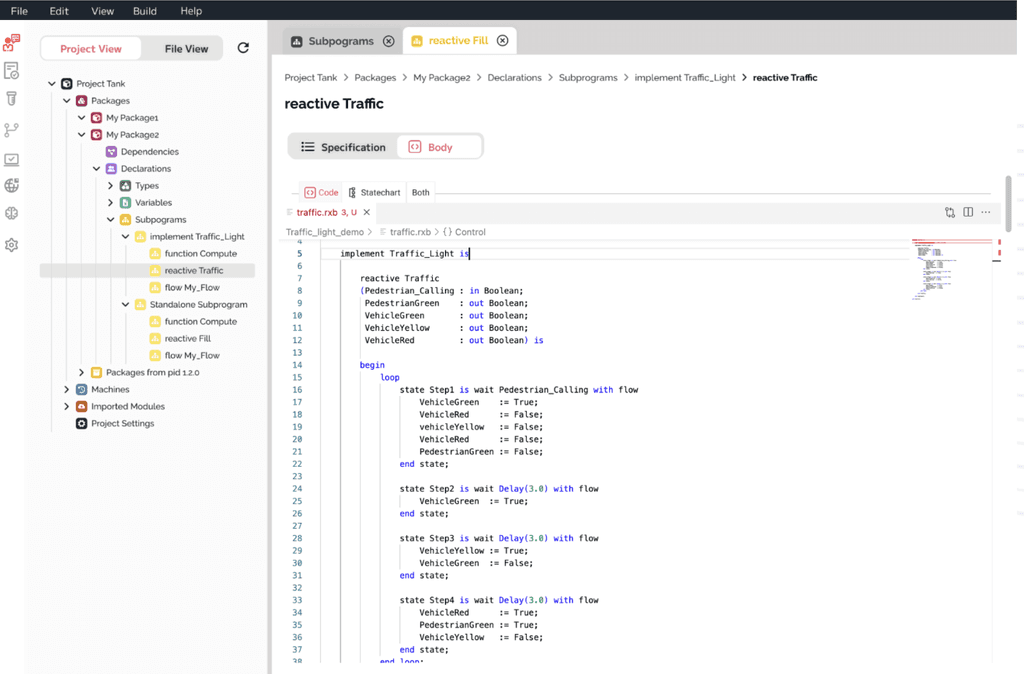Open the Build menu

click(144, 11)
